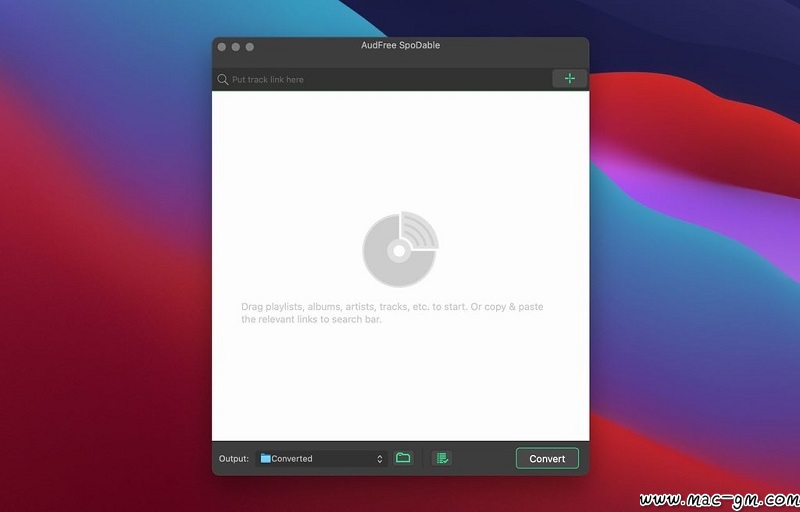The height and width of the screenshot is (512, 800).
Task: Open output folder via green folder icon
Action: (x=403, y=458)
